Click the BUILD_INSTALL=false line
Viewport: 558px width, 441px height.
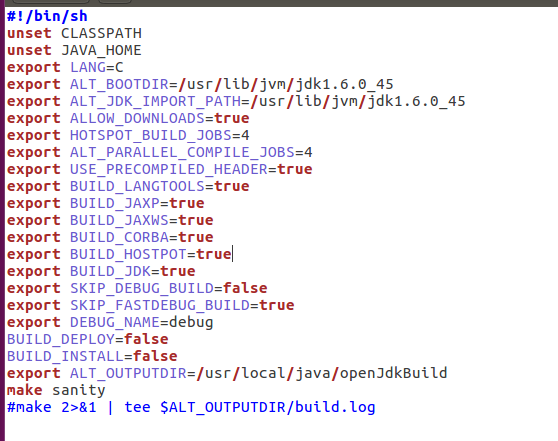(92, 356)
